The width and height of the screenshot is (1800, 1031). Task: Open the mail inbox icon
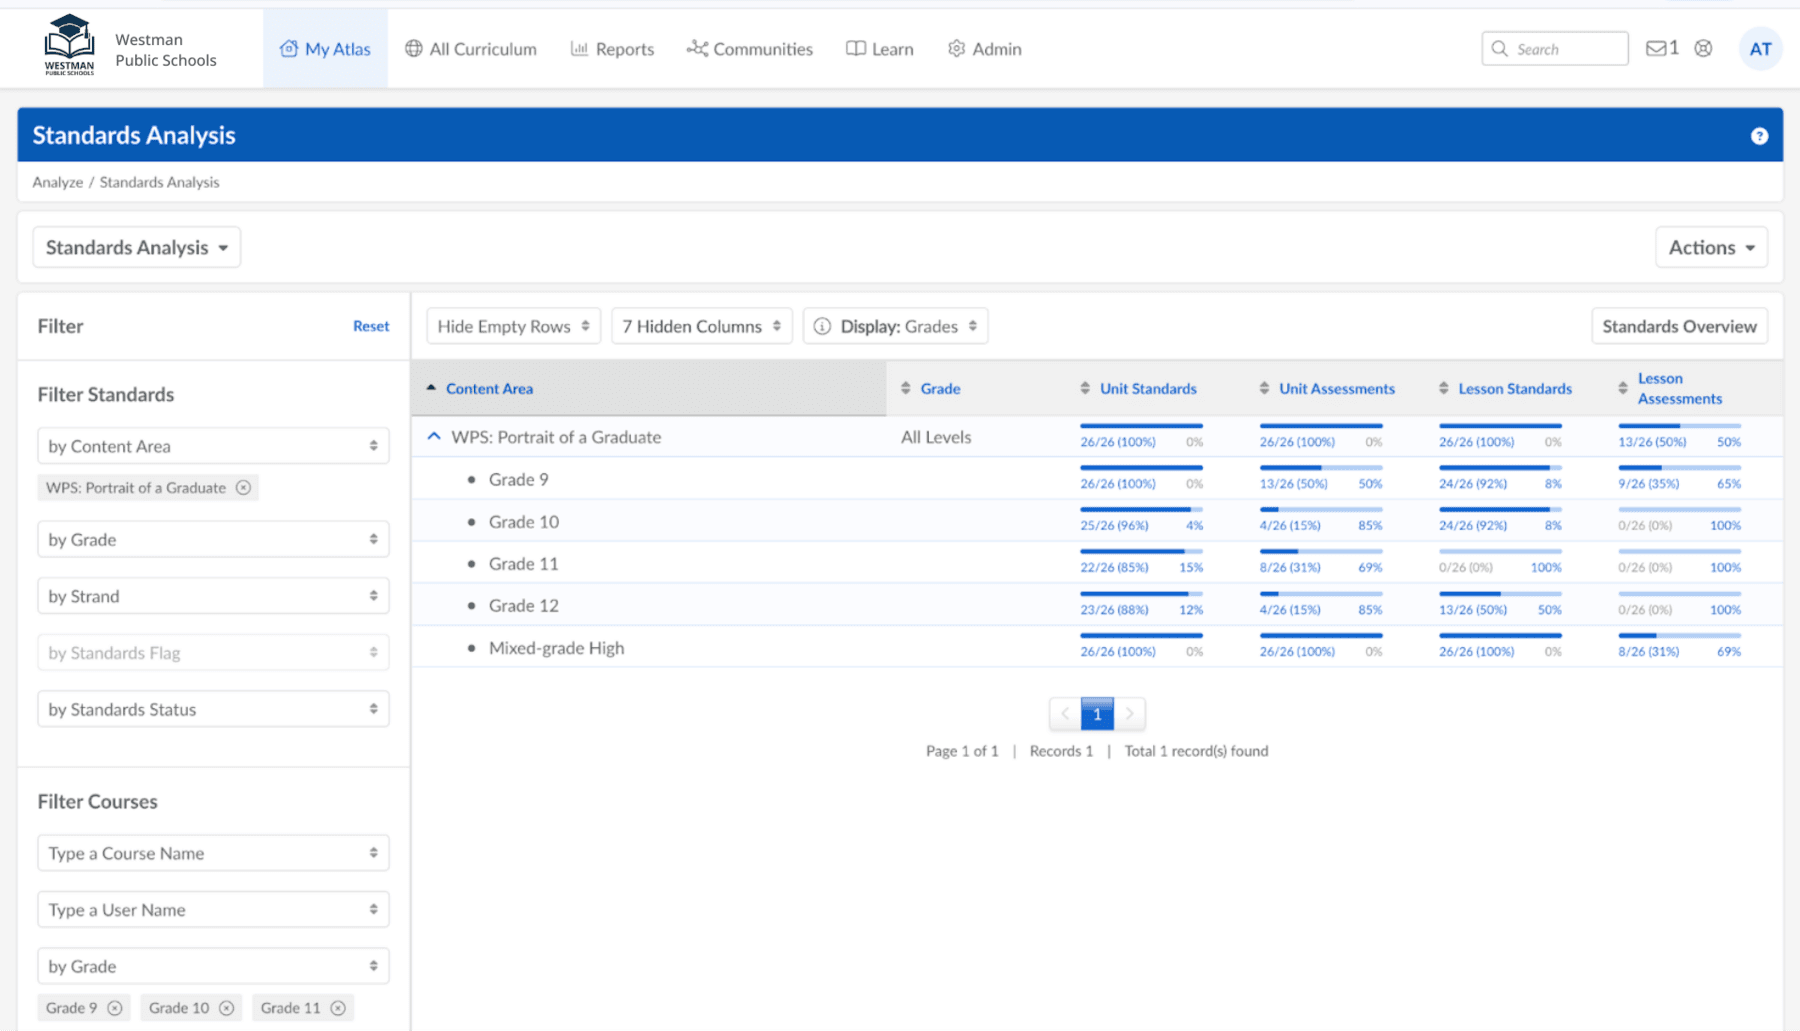pyautogui.click(x=1656, y=48)
